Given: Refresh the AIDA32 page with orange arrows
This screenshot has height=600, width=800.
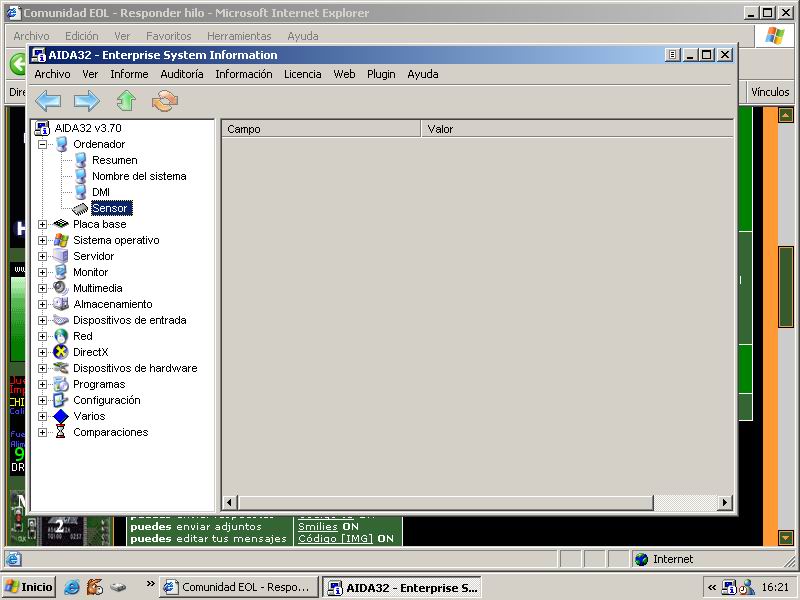Looking at the screenshot, I should tap(165, 101).
